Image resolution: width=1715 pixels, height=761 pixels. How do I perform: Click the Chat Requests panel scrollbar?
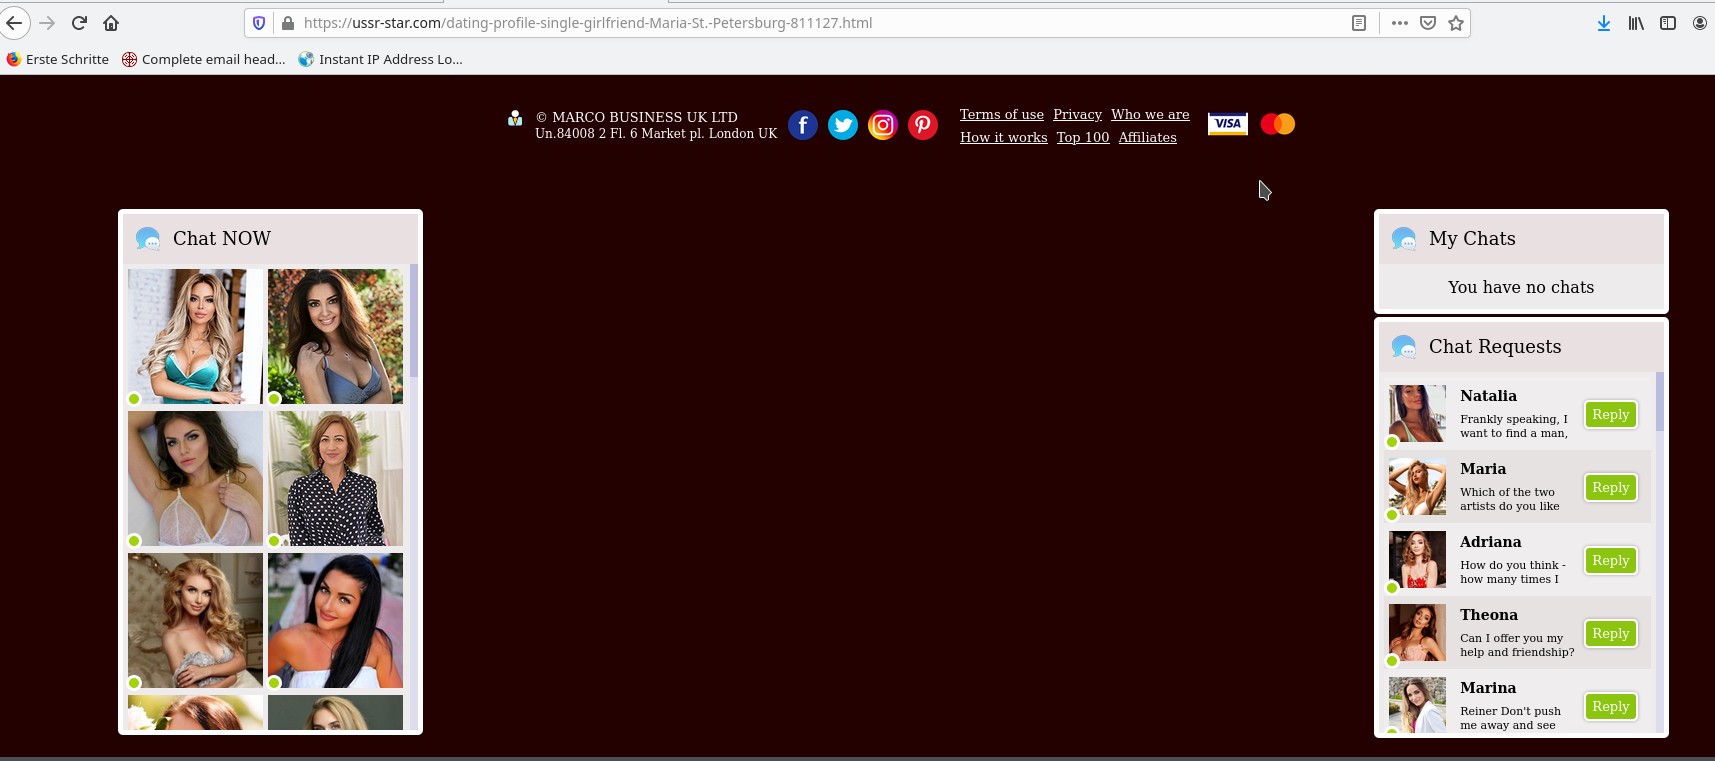1660,401
